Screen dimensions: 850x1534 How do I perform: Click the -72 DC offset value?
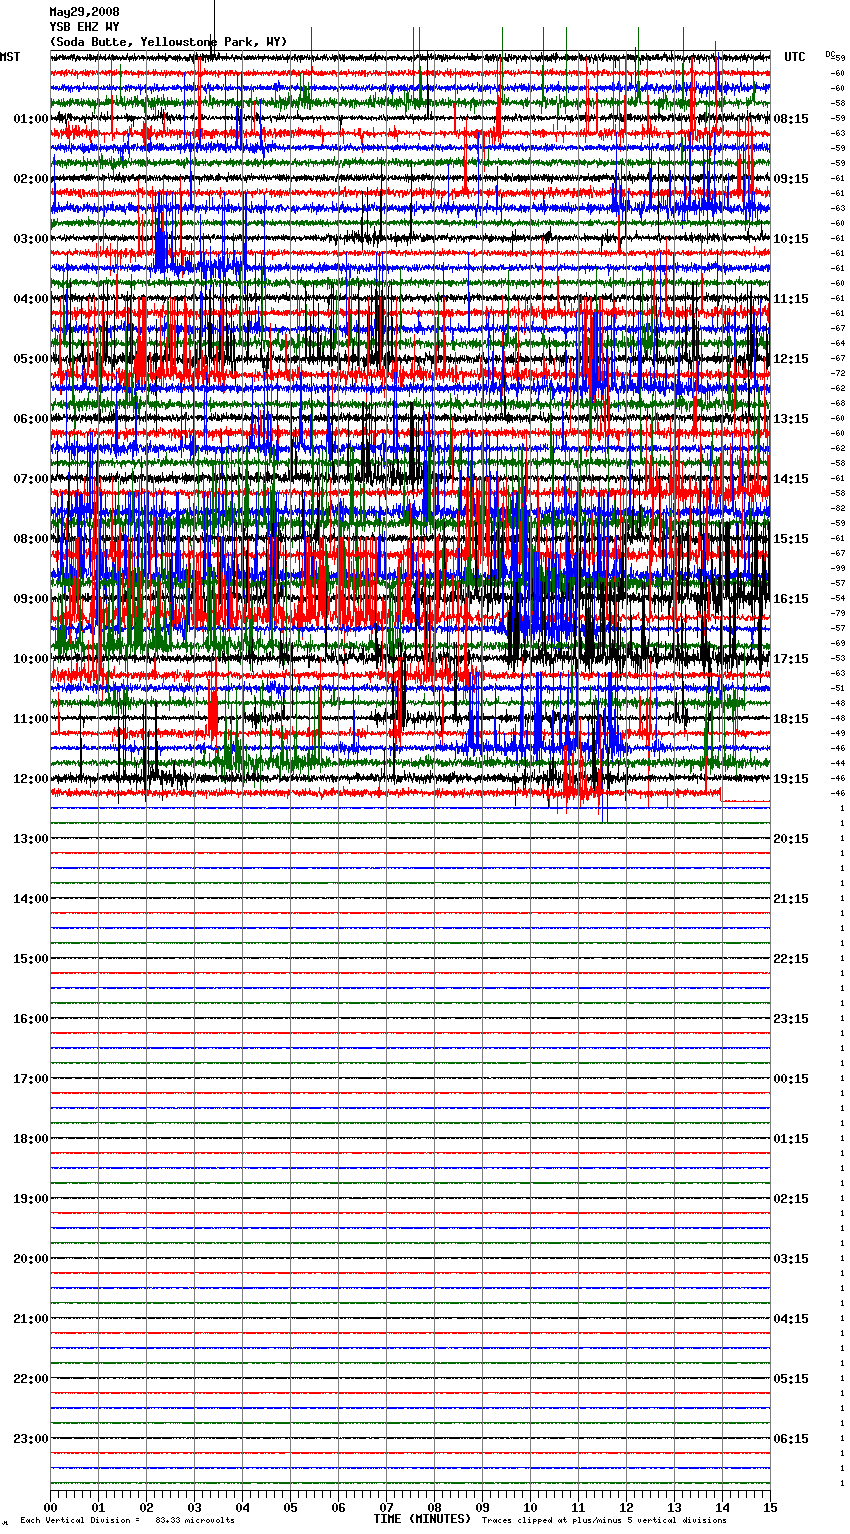tap(838, 373)
